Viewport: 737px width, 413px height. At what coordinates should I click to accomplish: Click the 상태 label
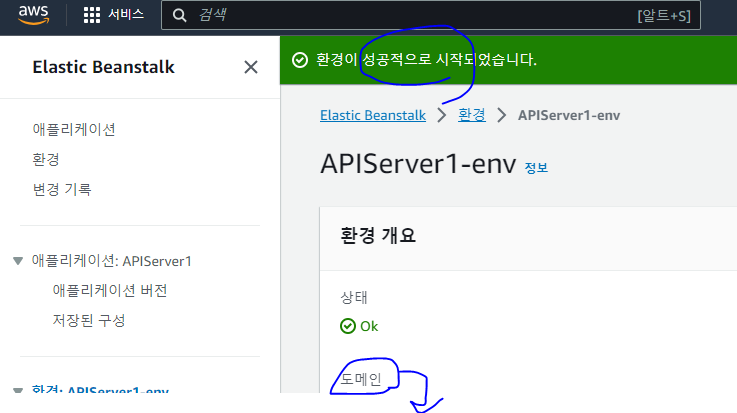353,297
